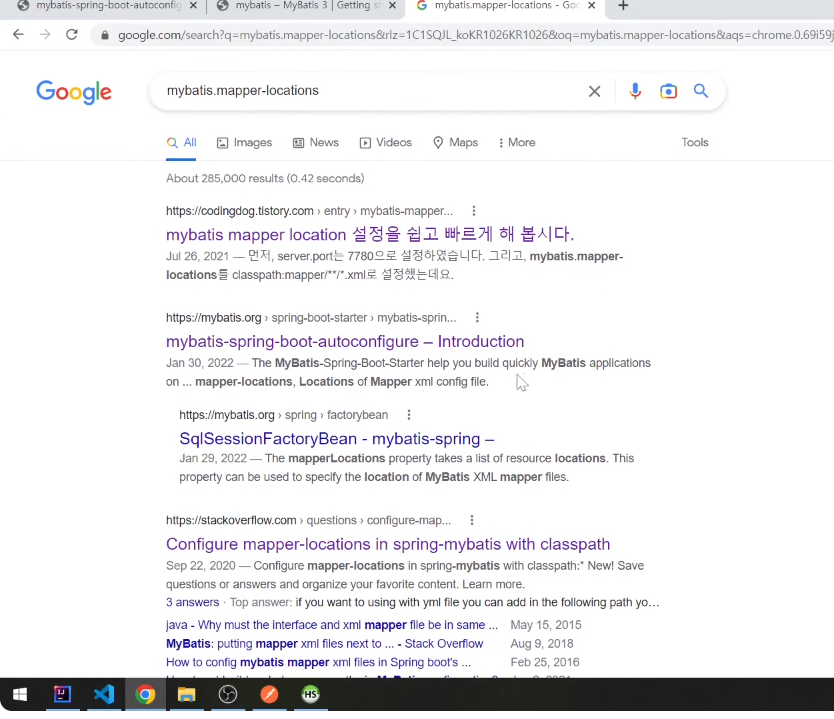Open 'MyBatis: putting mapper xml files next to' link
Image resolution: width=834 pixels, height=719 pixels.
(x=324, y=643)
